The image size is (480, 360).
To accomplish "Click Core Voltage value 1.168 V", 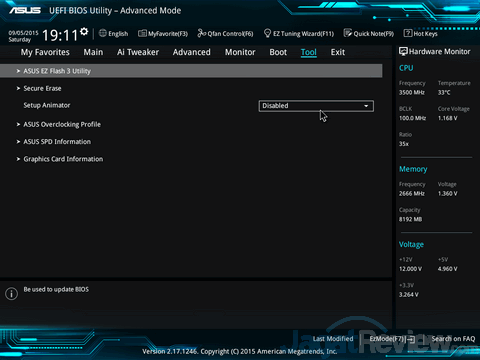I will 448,118.
